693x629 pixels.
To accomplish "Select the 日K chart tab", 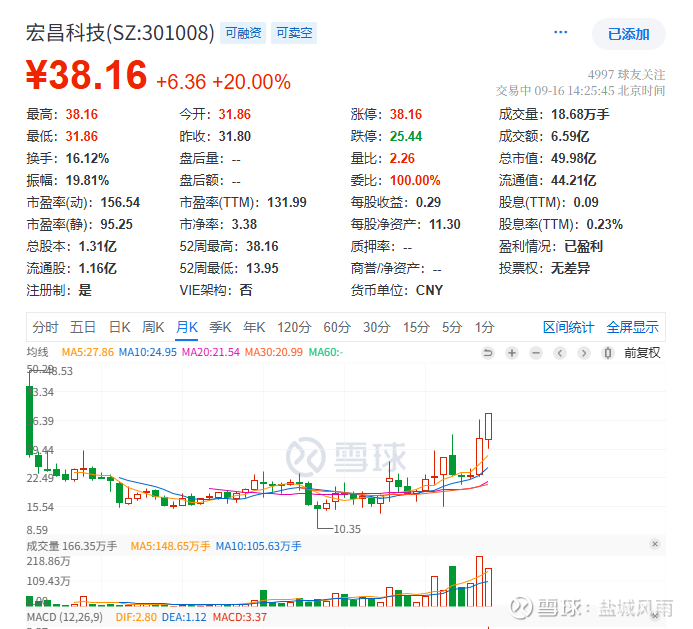I will pyautogui.click(x=119, y=327).
